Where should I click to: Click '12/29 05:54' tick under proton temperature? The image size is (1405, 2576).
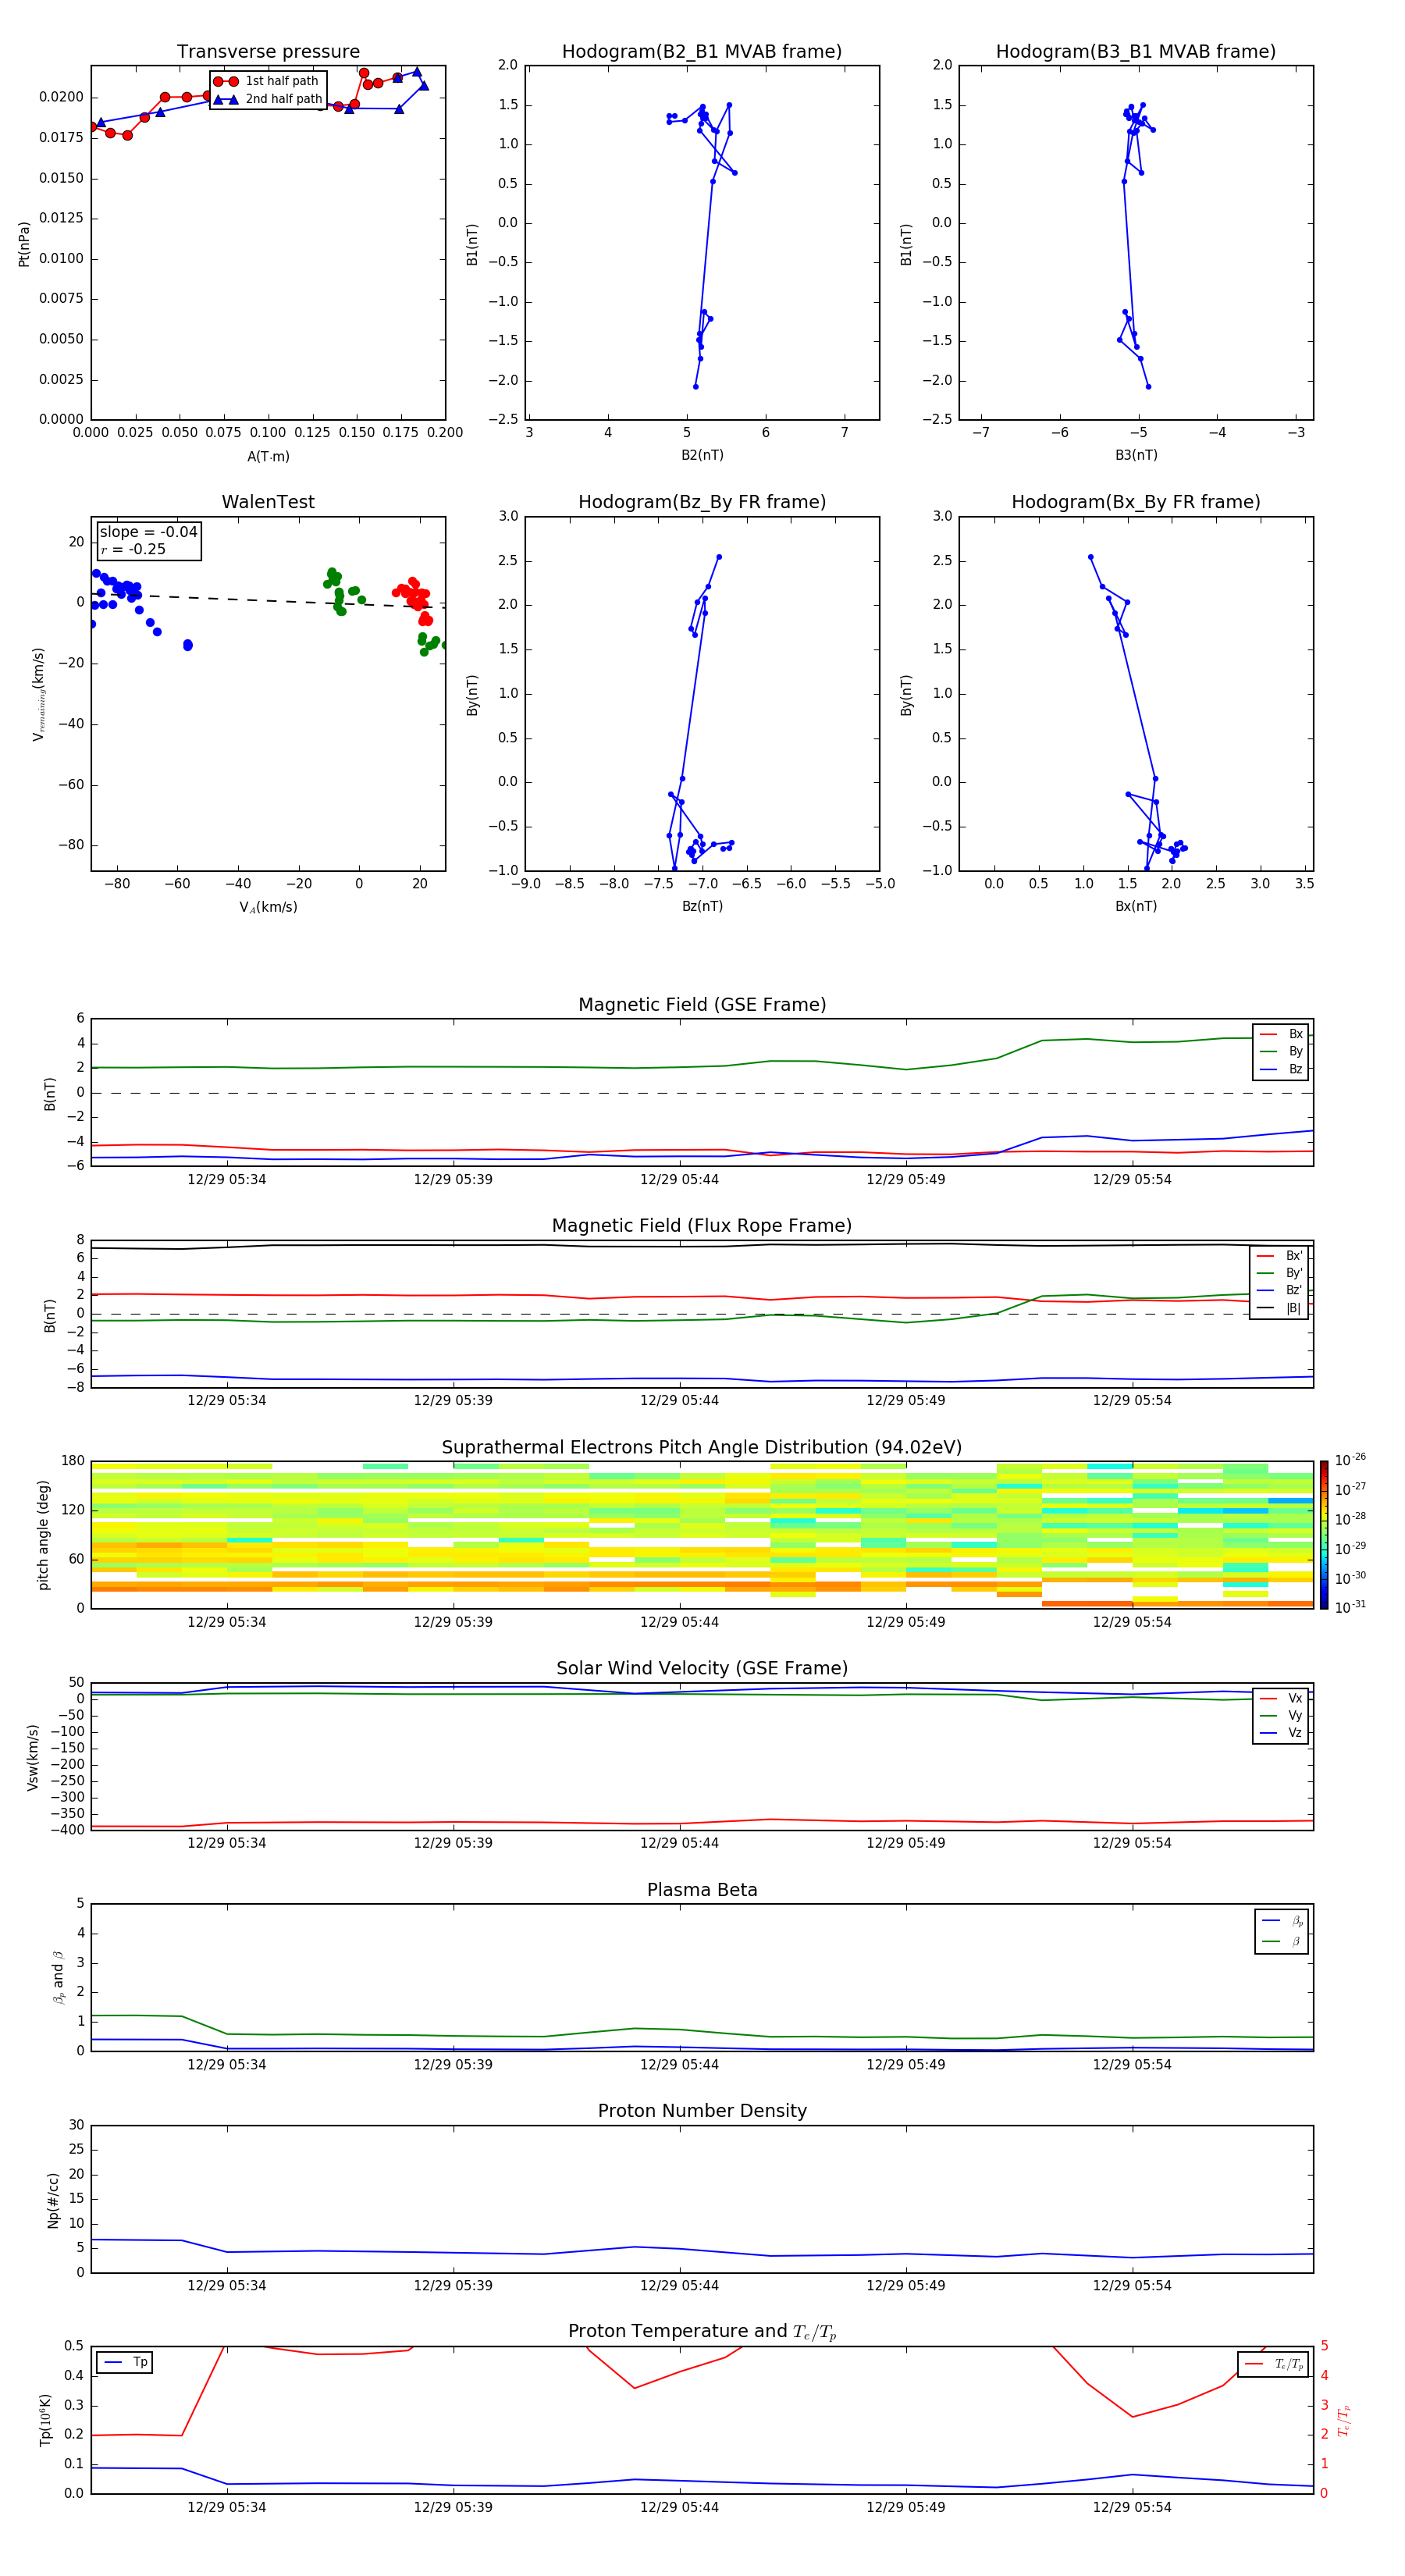coord(1132,2507)
